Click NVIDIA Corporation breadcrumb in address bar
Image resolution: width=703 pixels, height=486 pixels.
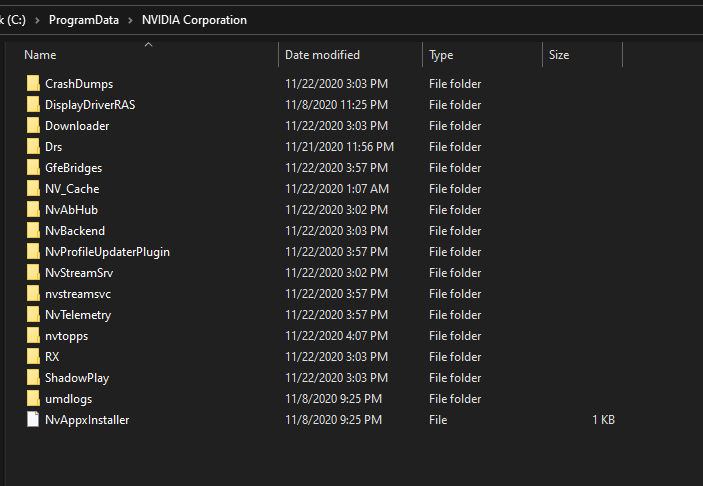point(194,20)
